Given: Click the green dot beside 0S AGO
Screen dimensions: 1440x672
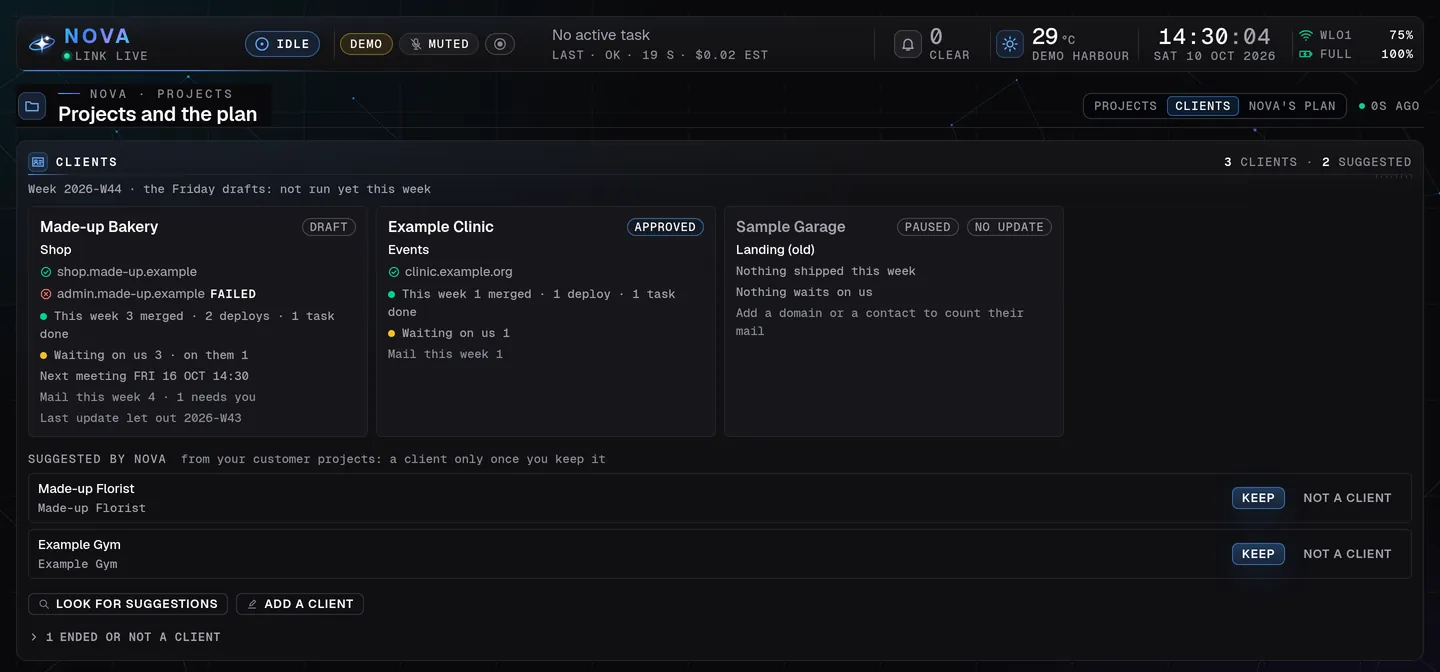Looking at the screenshot, I should click(1362, 106).
